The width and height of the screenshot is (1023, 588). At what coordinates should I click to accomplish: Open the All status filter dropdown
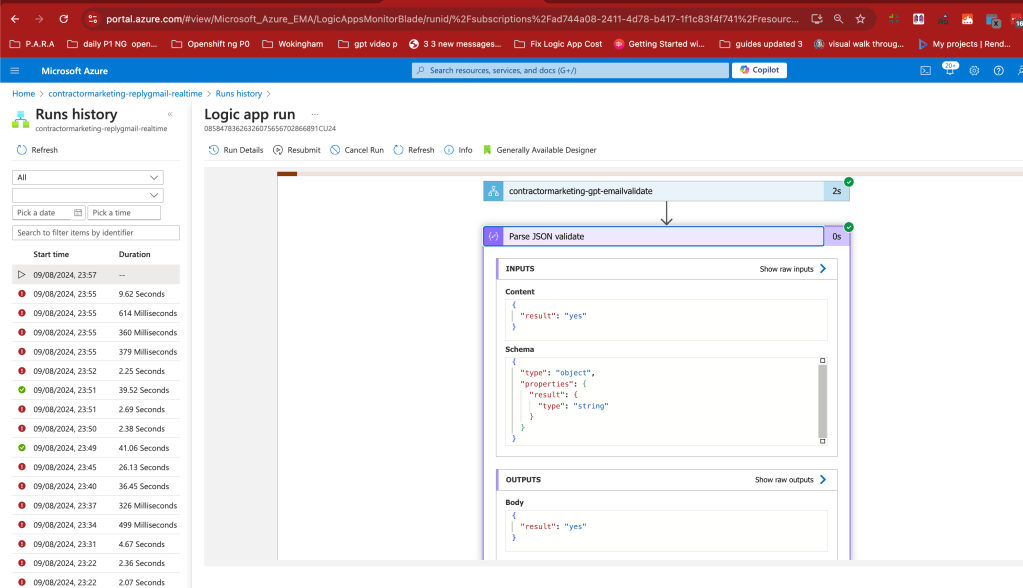[87, 178]
